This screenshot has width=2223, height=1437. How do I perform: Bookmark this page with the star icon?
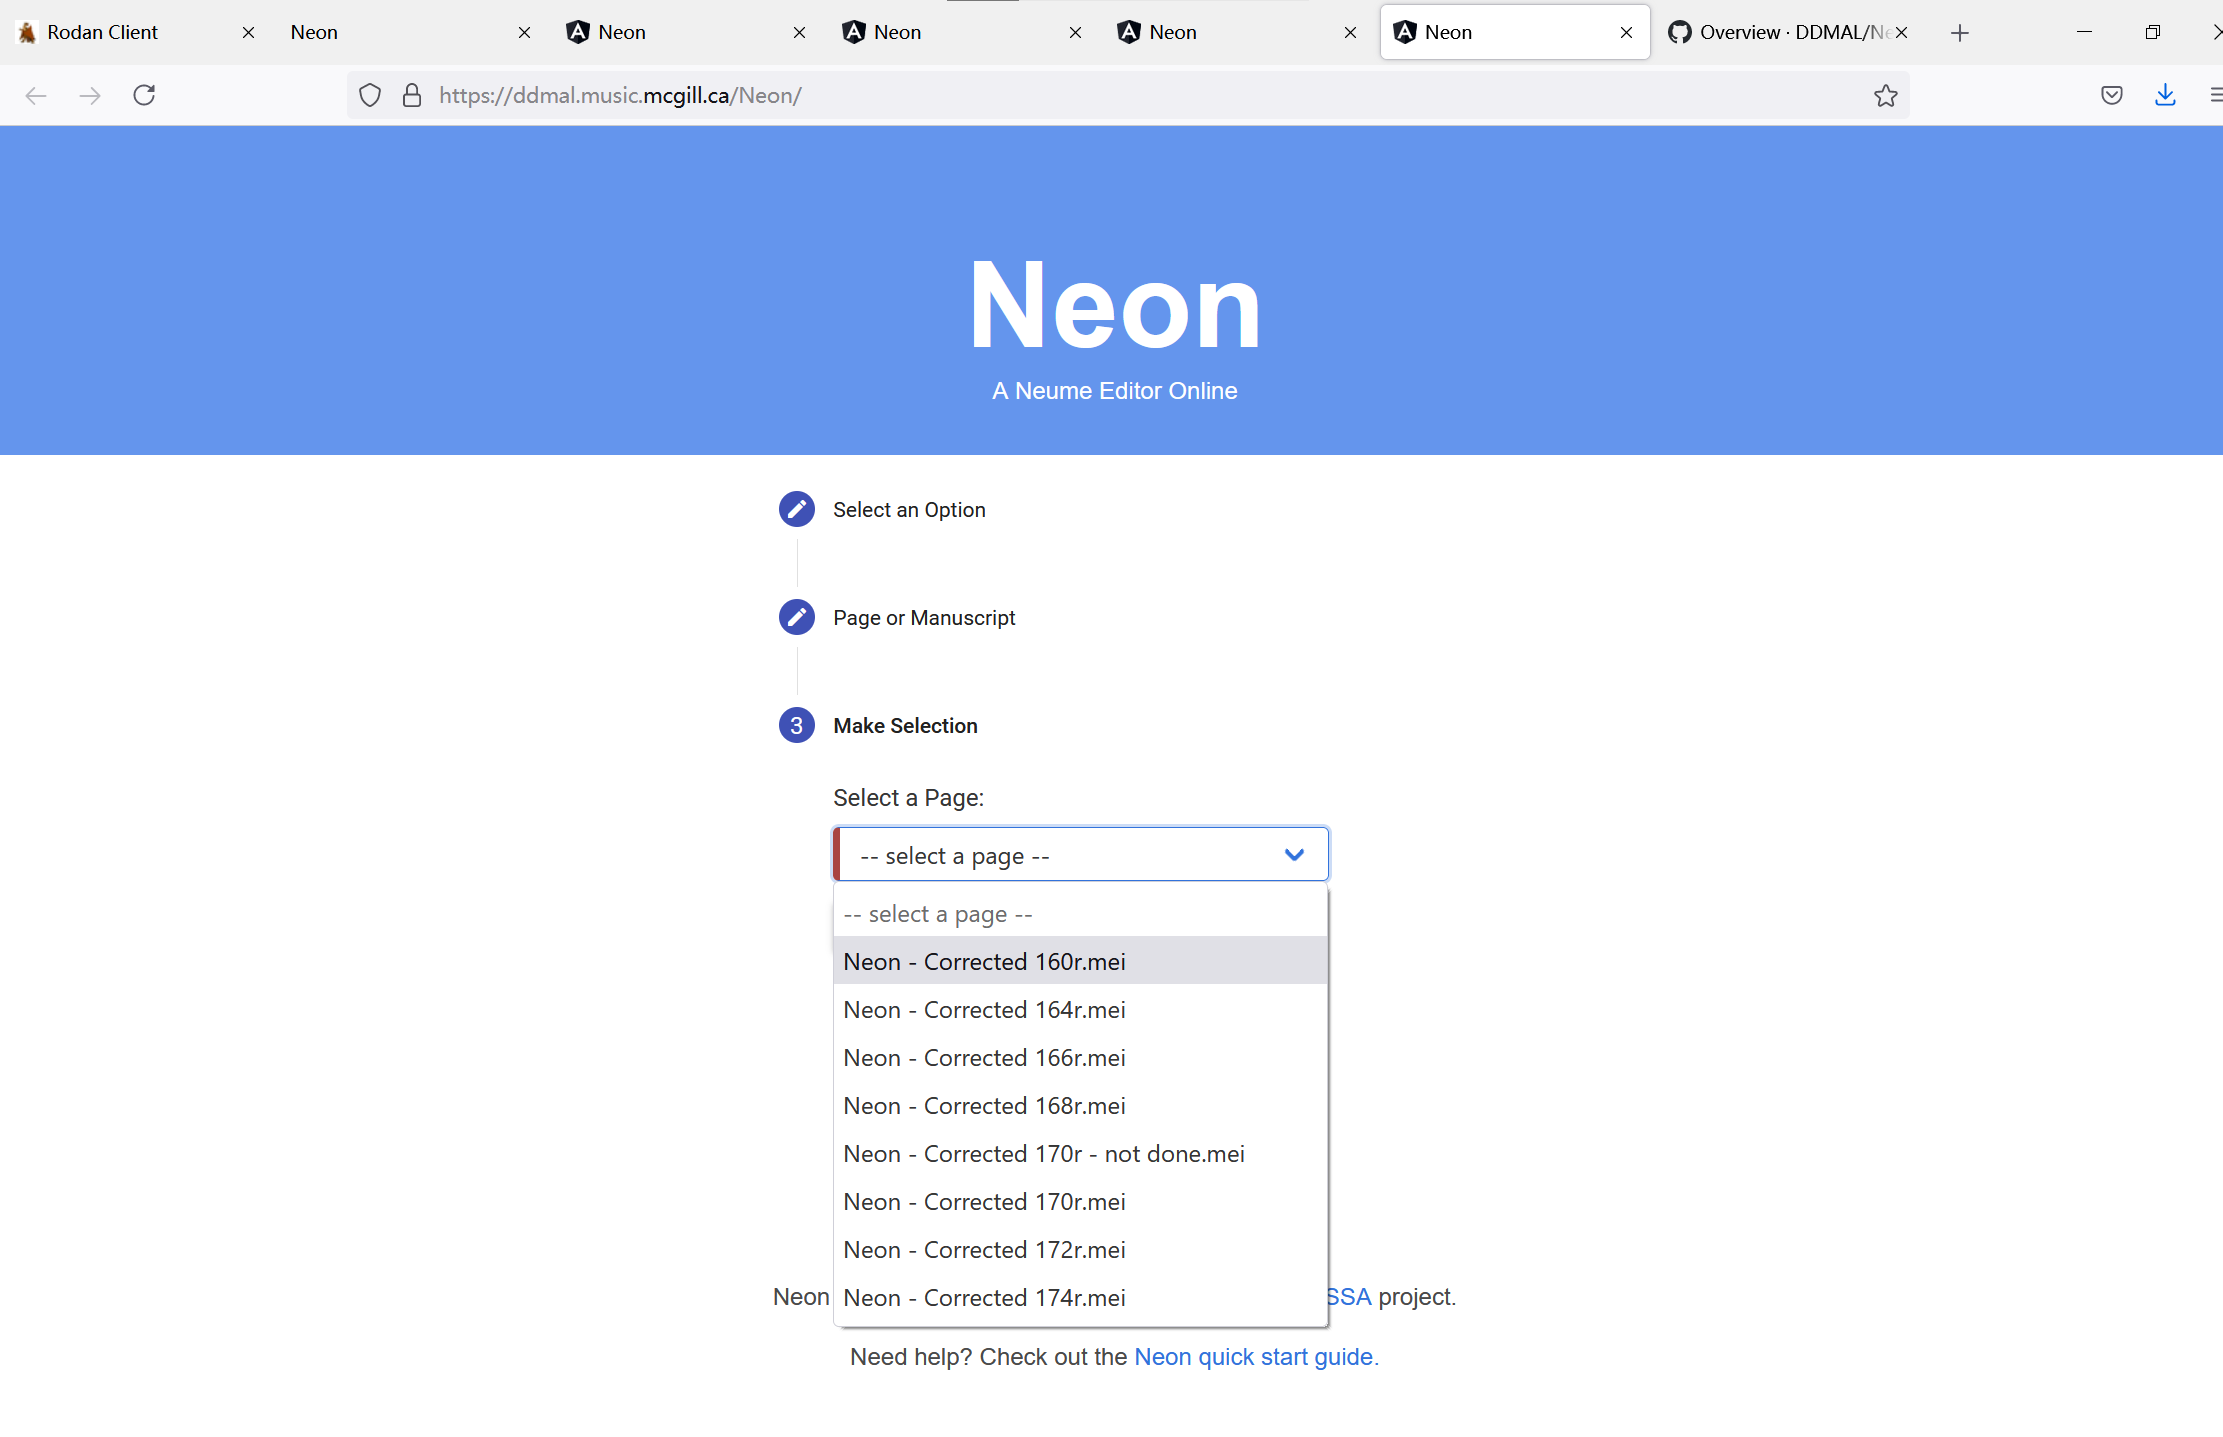[x=1884, y=95]
